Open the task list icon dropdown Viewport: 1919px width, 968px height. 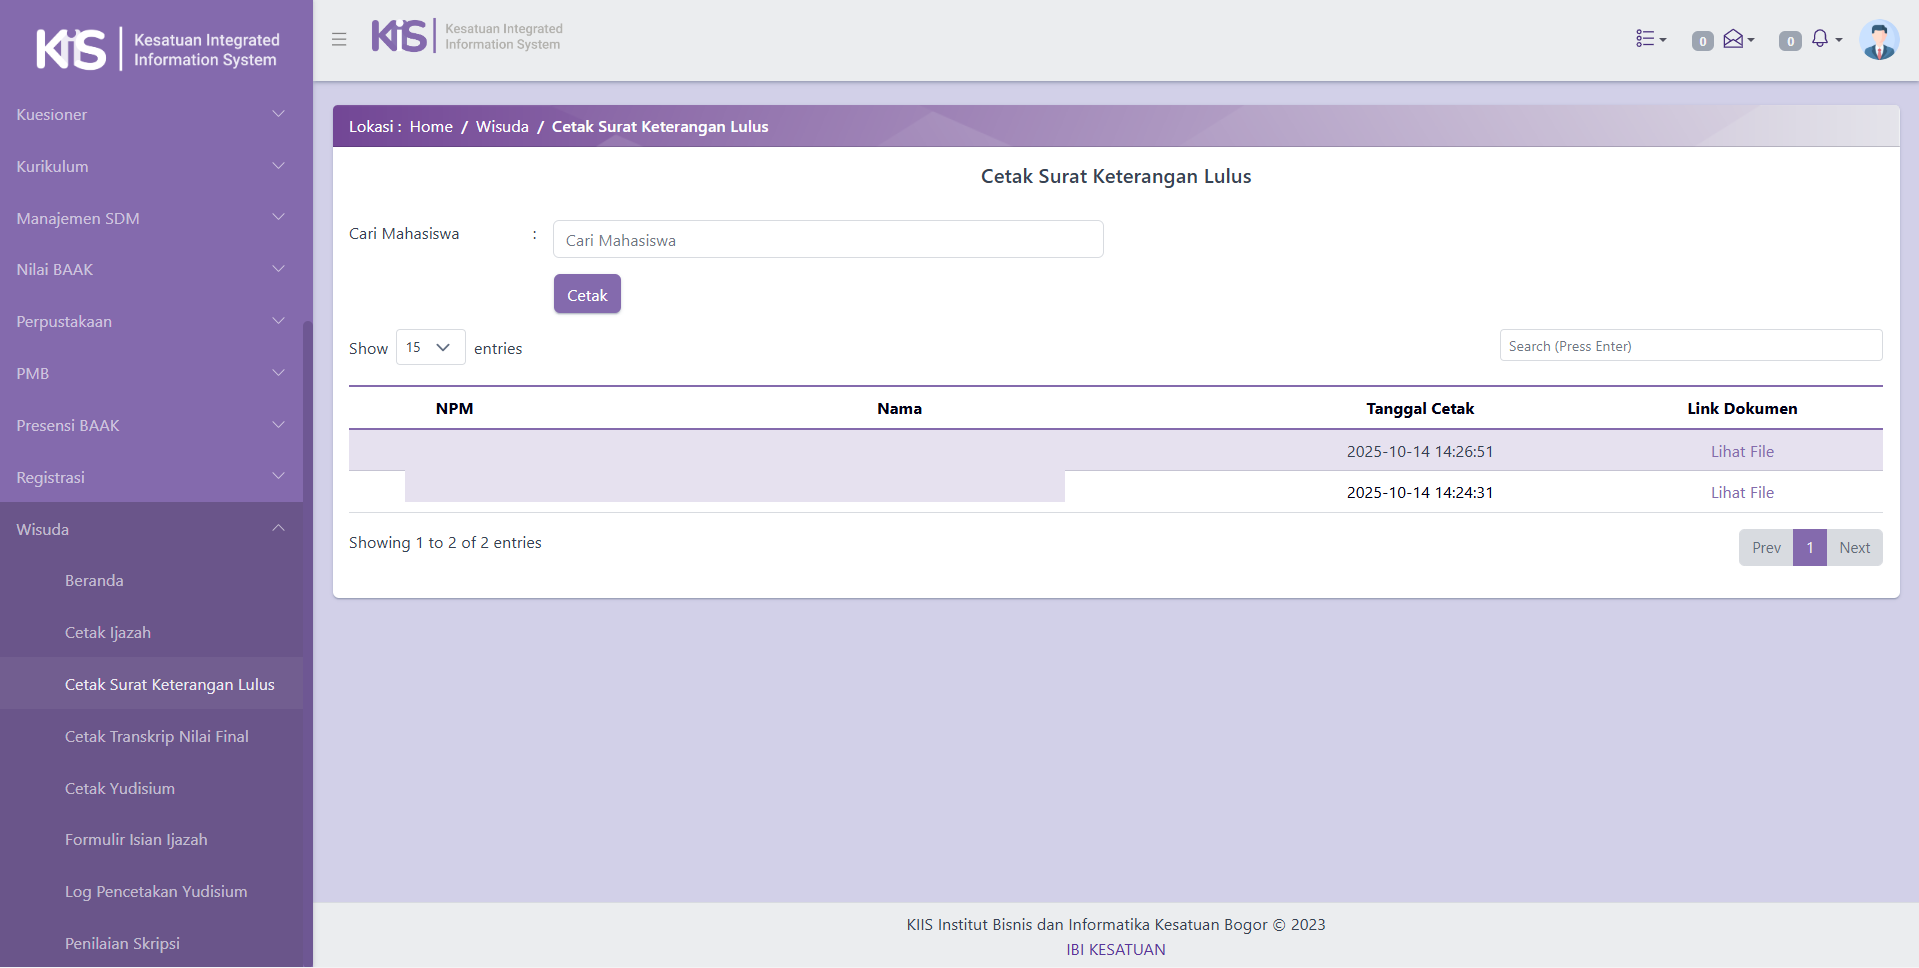tap(1650, 39)
